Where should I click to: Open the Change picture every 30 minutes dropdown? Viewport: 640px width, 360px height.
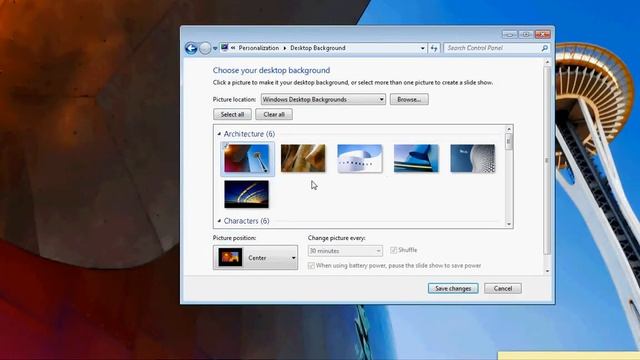[x=345, y=251]
